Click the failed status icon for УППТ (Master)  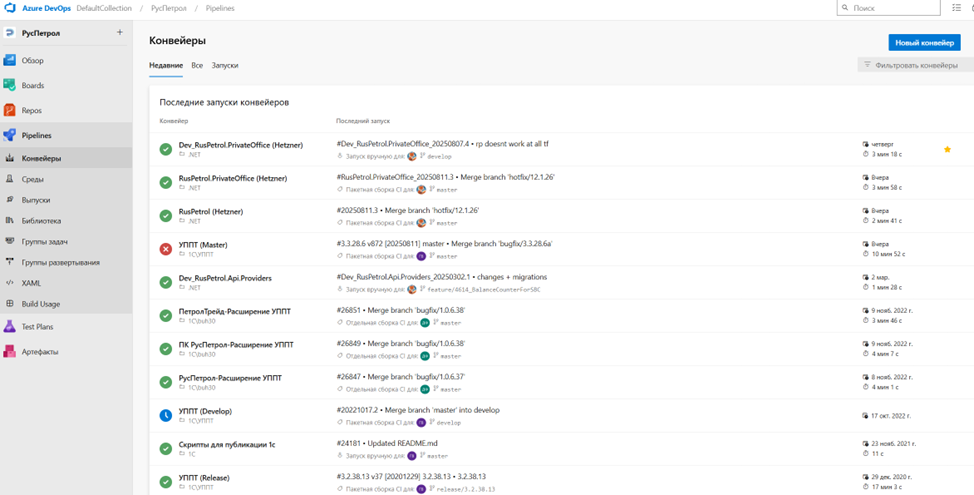[x=165, y=248]
